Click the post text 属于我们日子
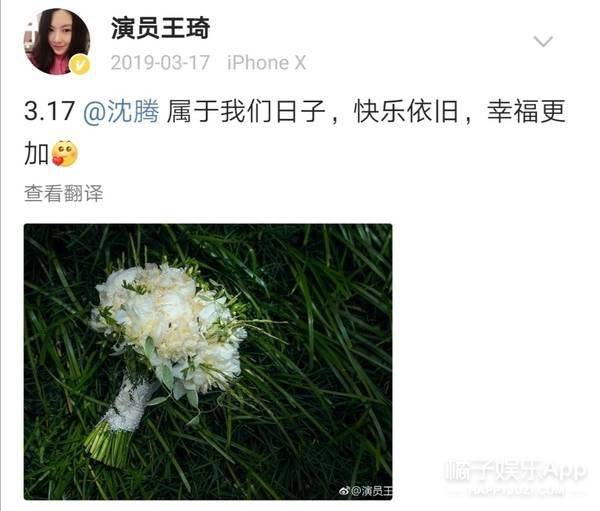The height and width of the screenshot is (511, 600). click(246, 111)
